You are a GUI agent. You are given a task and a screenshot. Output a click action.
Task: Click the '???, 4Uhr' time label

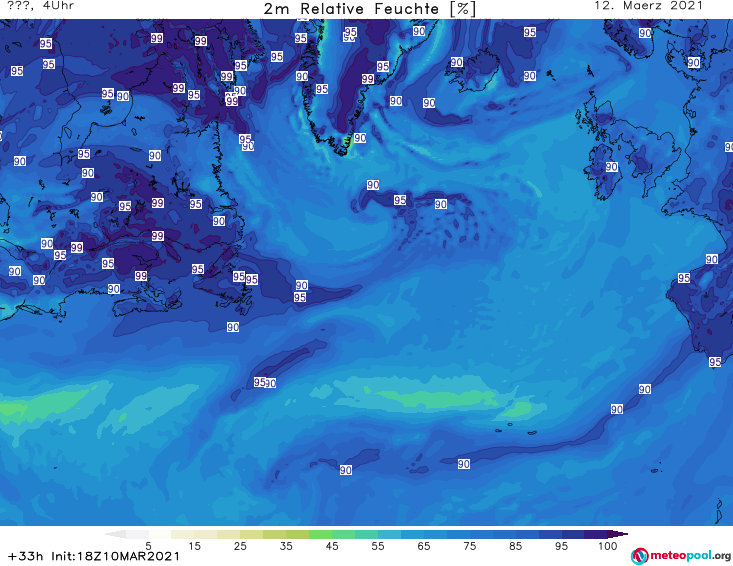(41, 6)
